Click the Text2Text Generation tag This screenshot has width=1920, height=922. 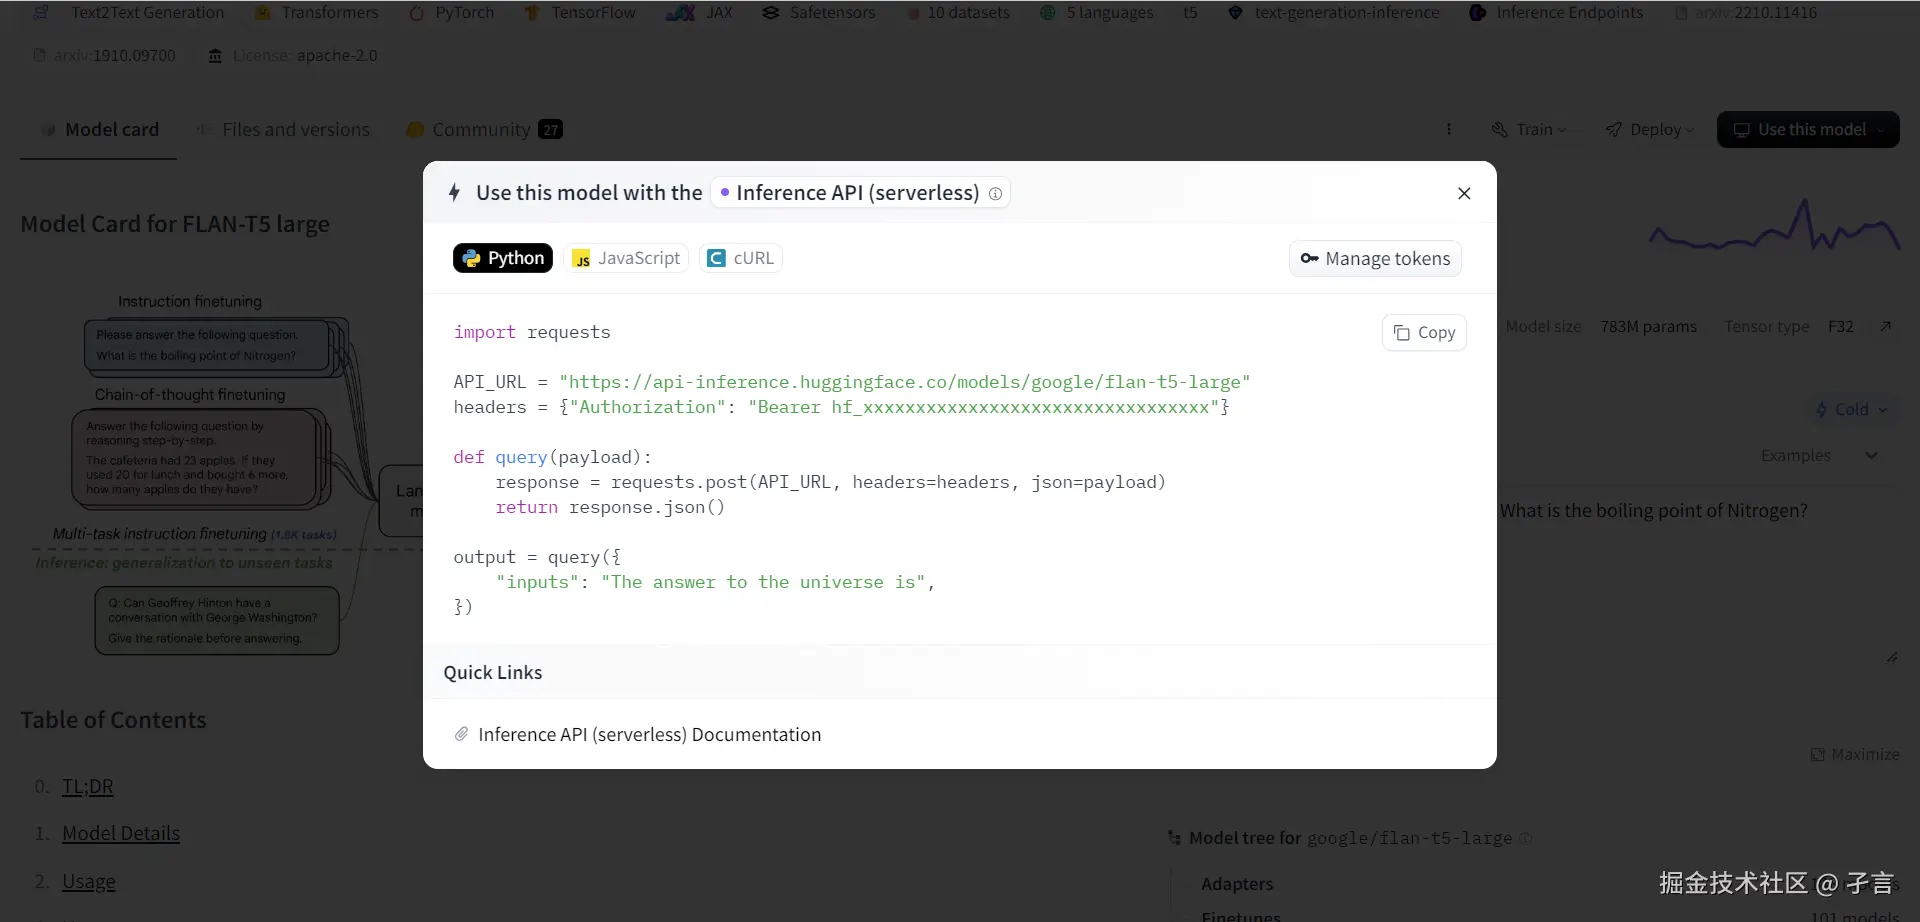129,13
